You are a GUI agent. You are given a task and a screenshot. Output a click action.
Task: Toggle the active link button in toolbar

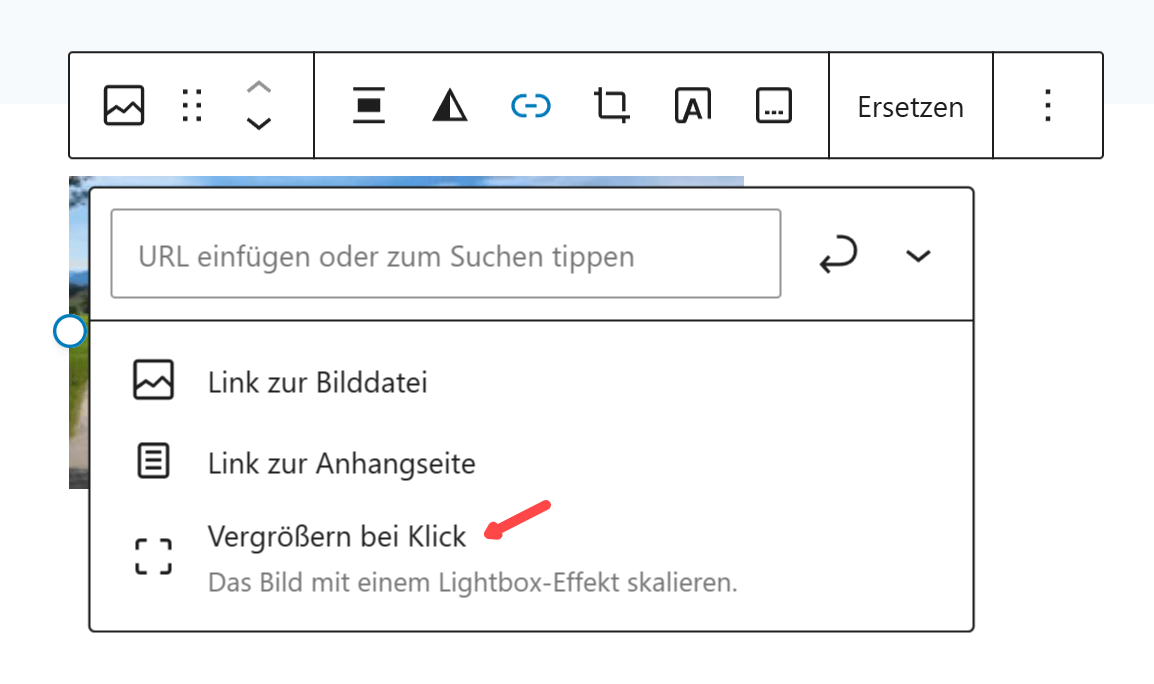[531, 106]
